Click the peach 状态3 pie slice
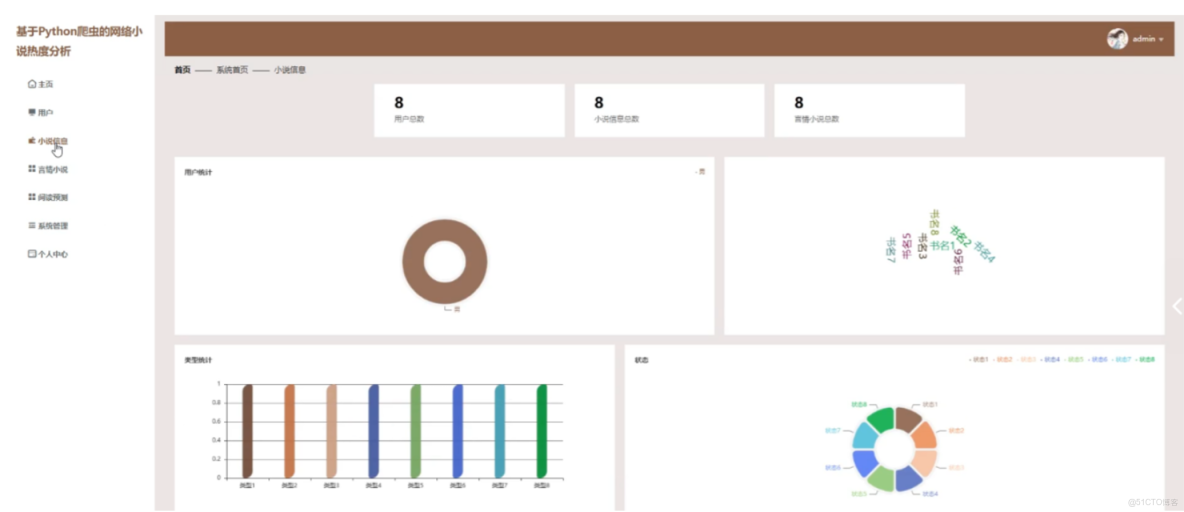 click(924, 462)
